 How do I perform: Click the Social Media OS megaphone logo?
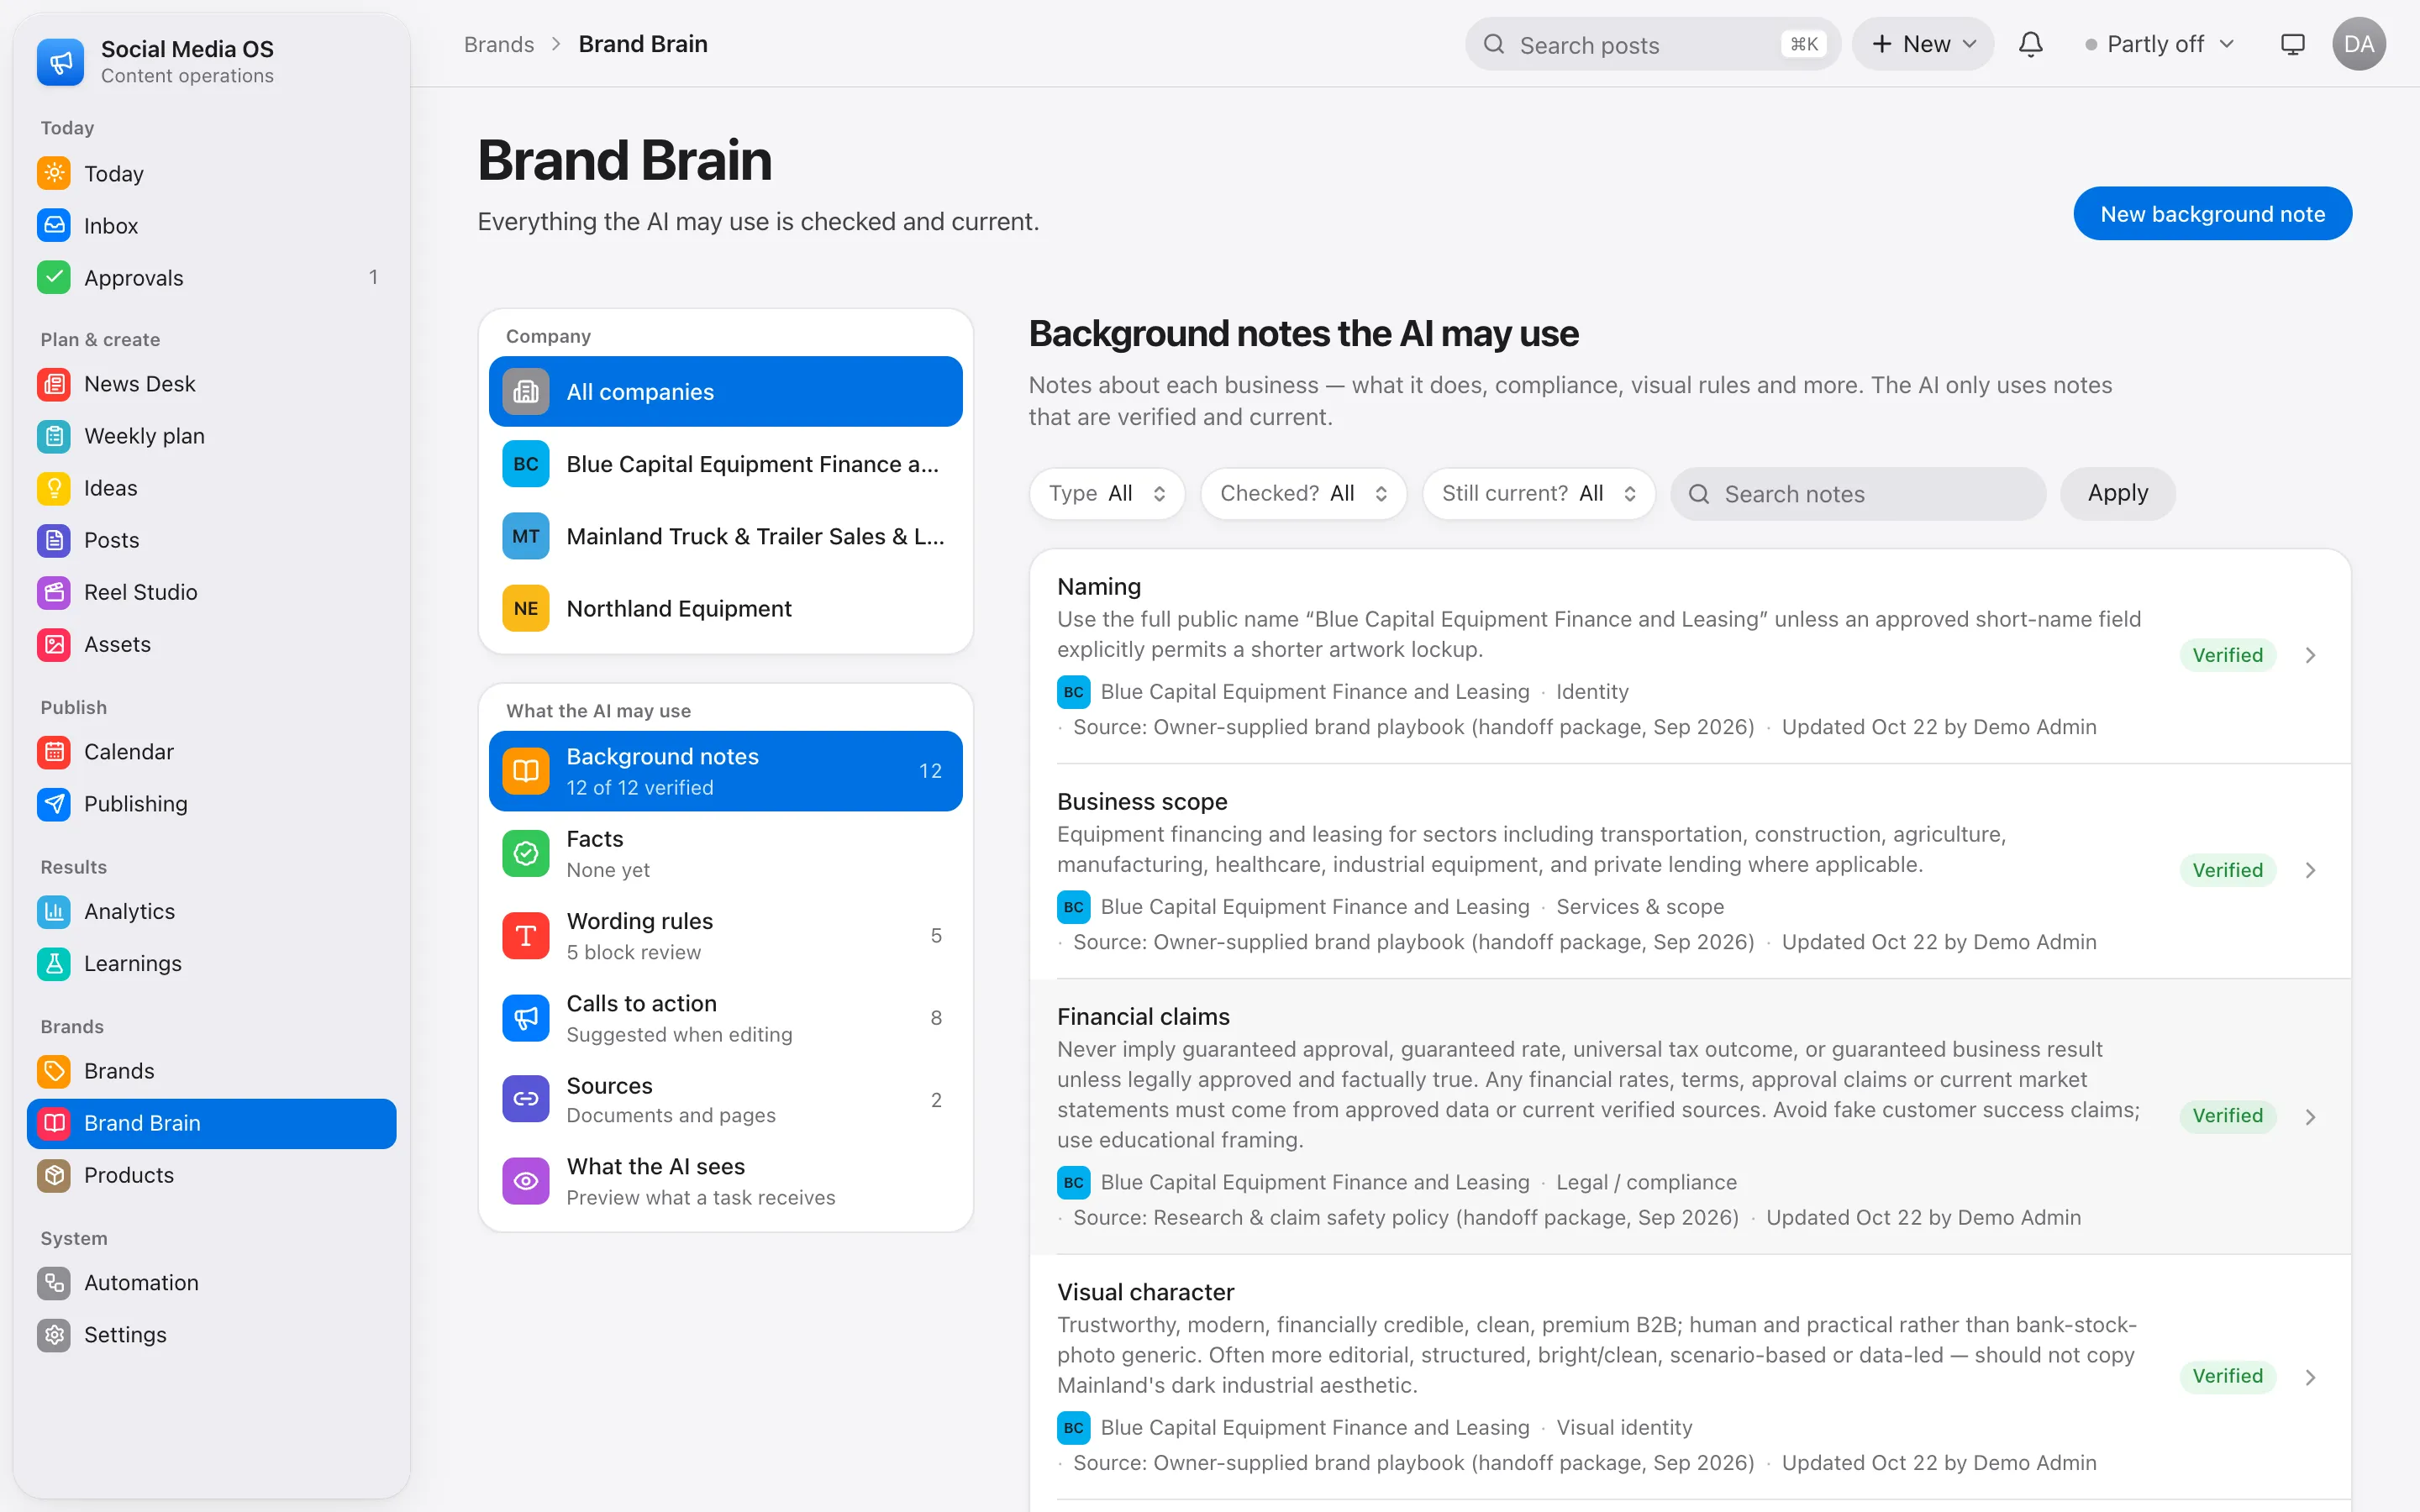click(x=61, y=62)
